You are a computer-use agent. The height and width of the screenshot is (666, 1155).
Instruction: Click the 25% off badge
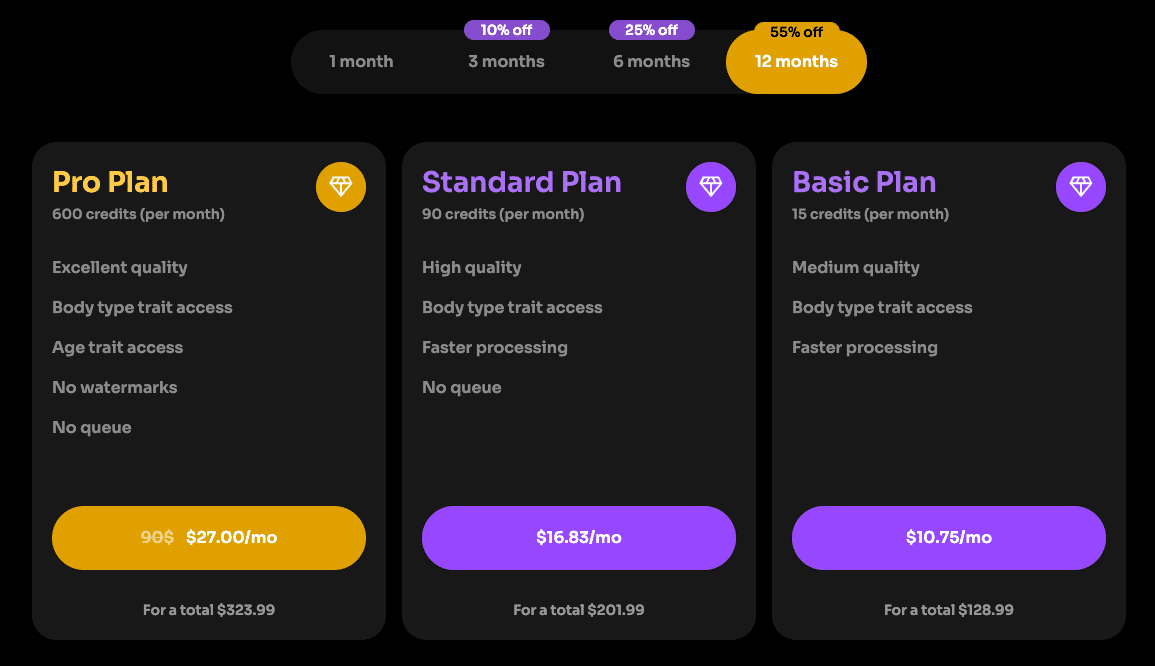tap(651, 30)
